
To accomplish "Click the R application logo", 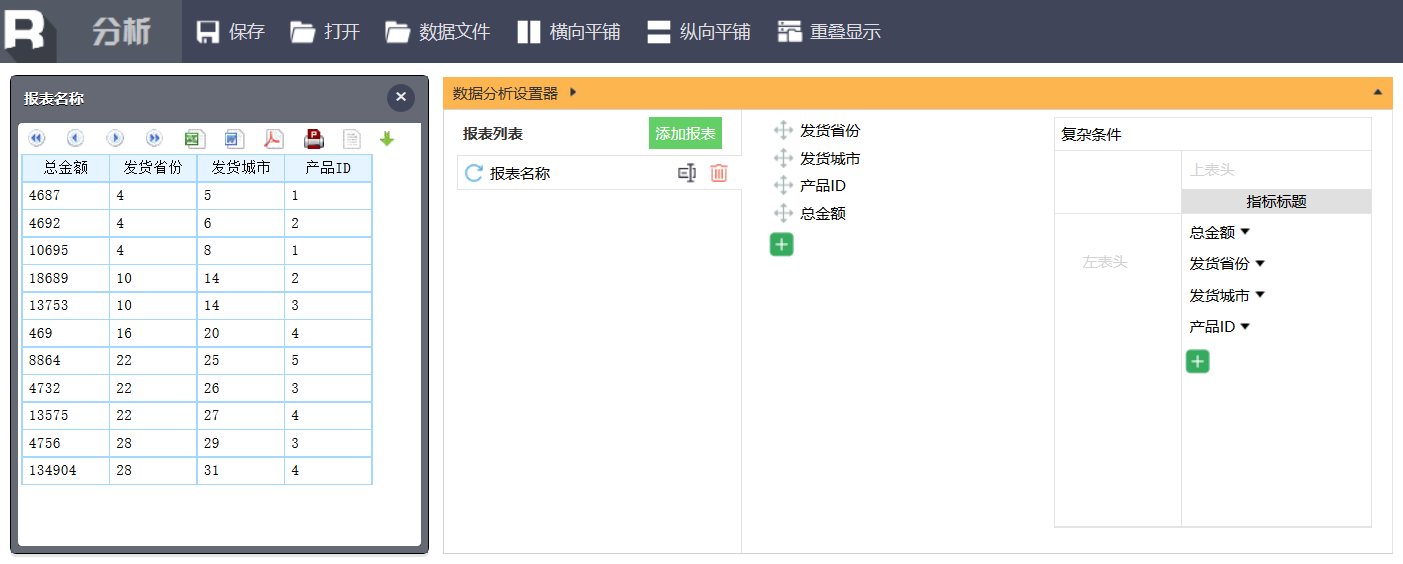I will [26, 31].
